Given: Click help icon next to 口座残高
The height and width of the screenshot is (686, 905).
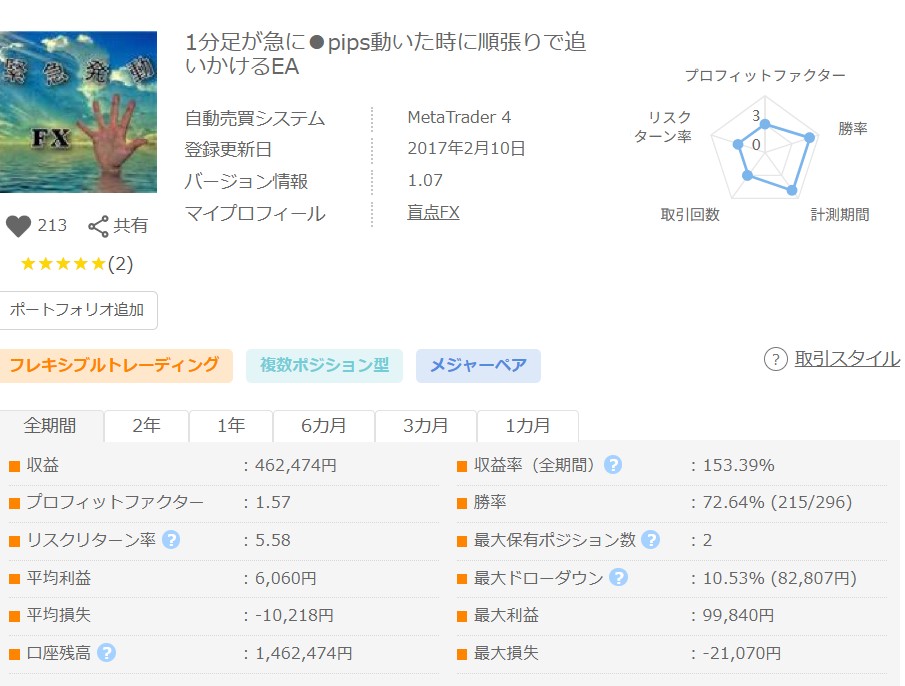Looking at the screenshot, I should pos(107,653).
